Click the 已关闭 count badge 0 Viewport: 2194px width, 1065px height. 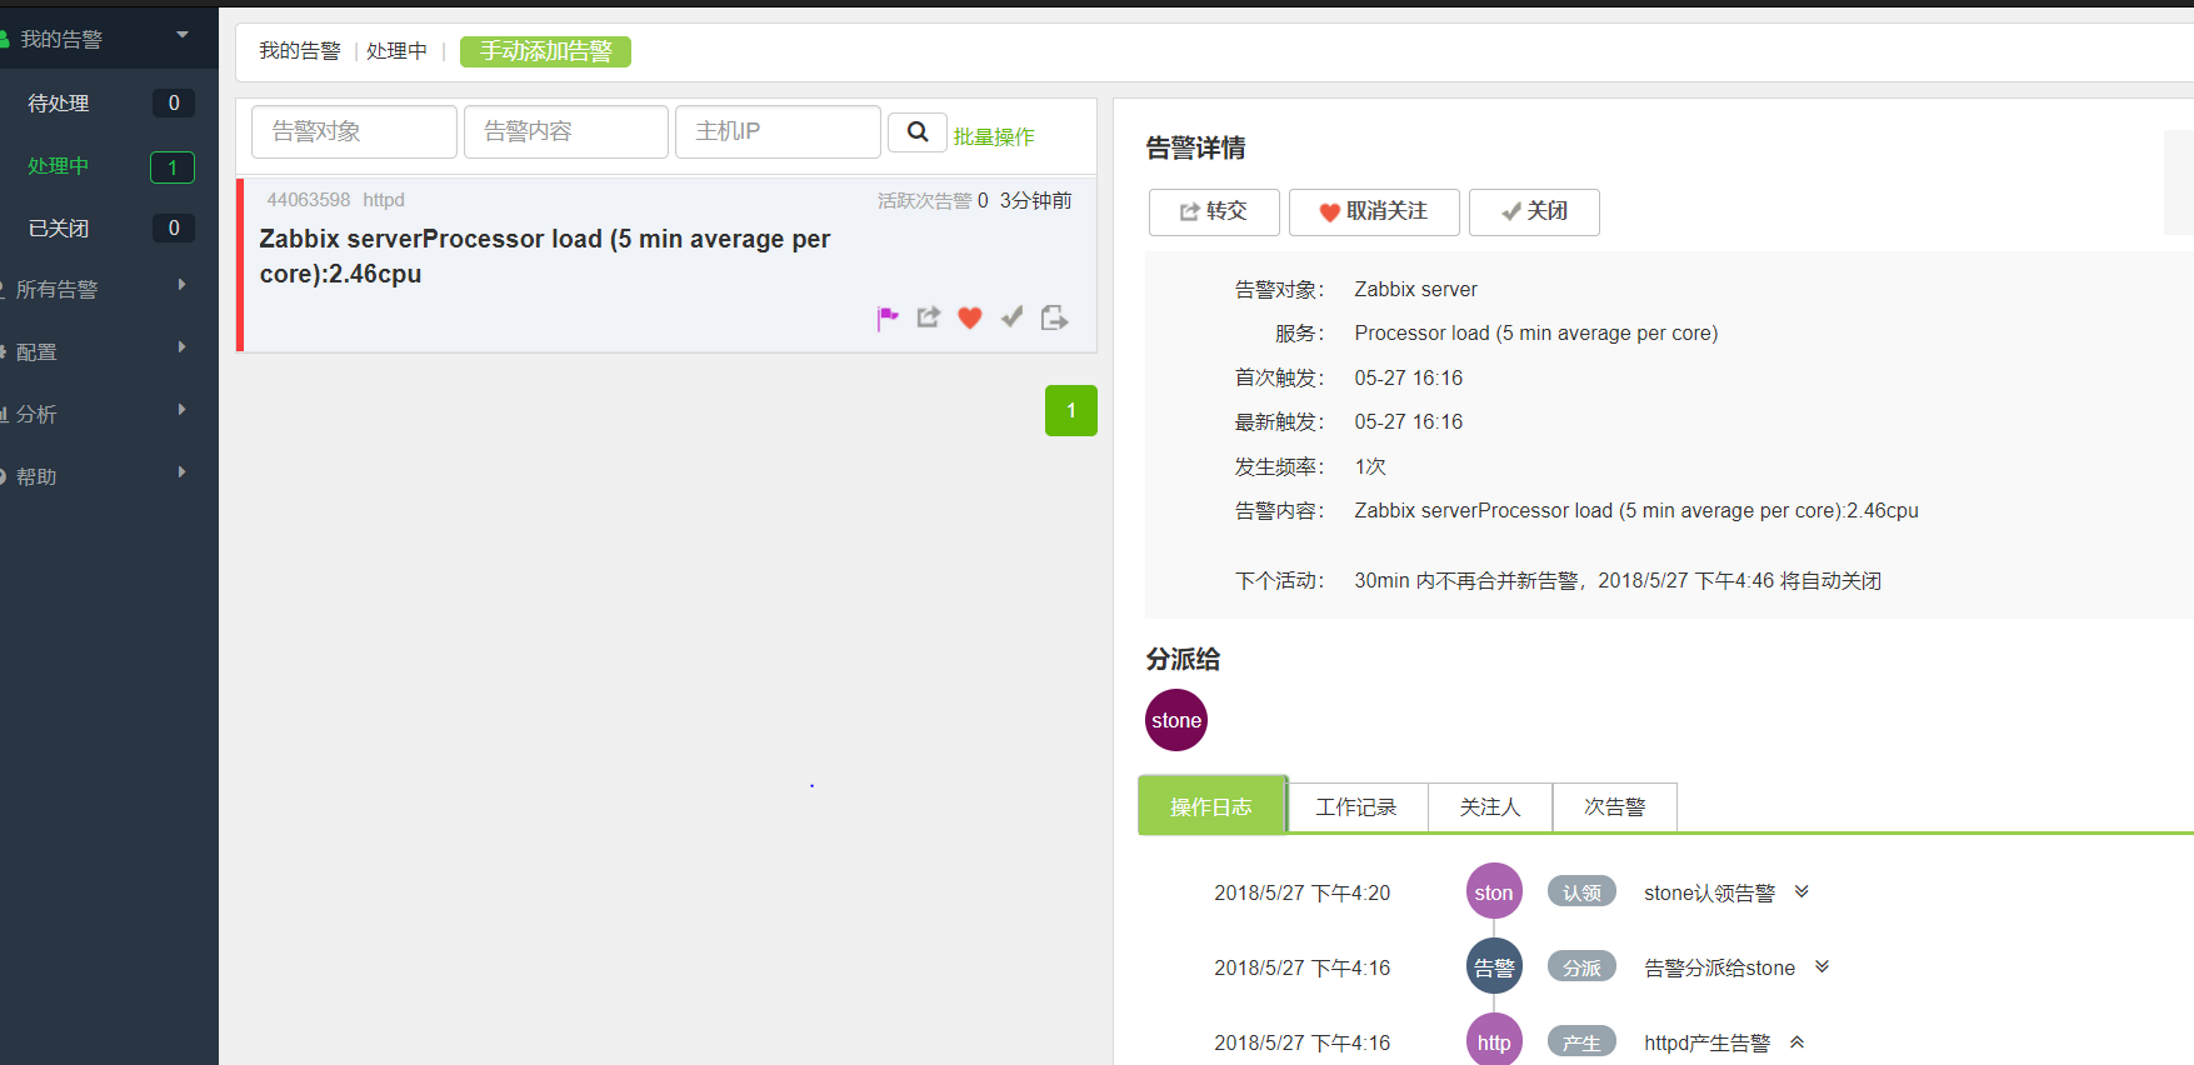(173, 228)
